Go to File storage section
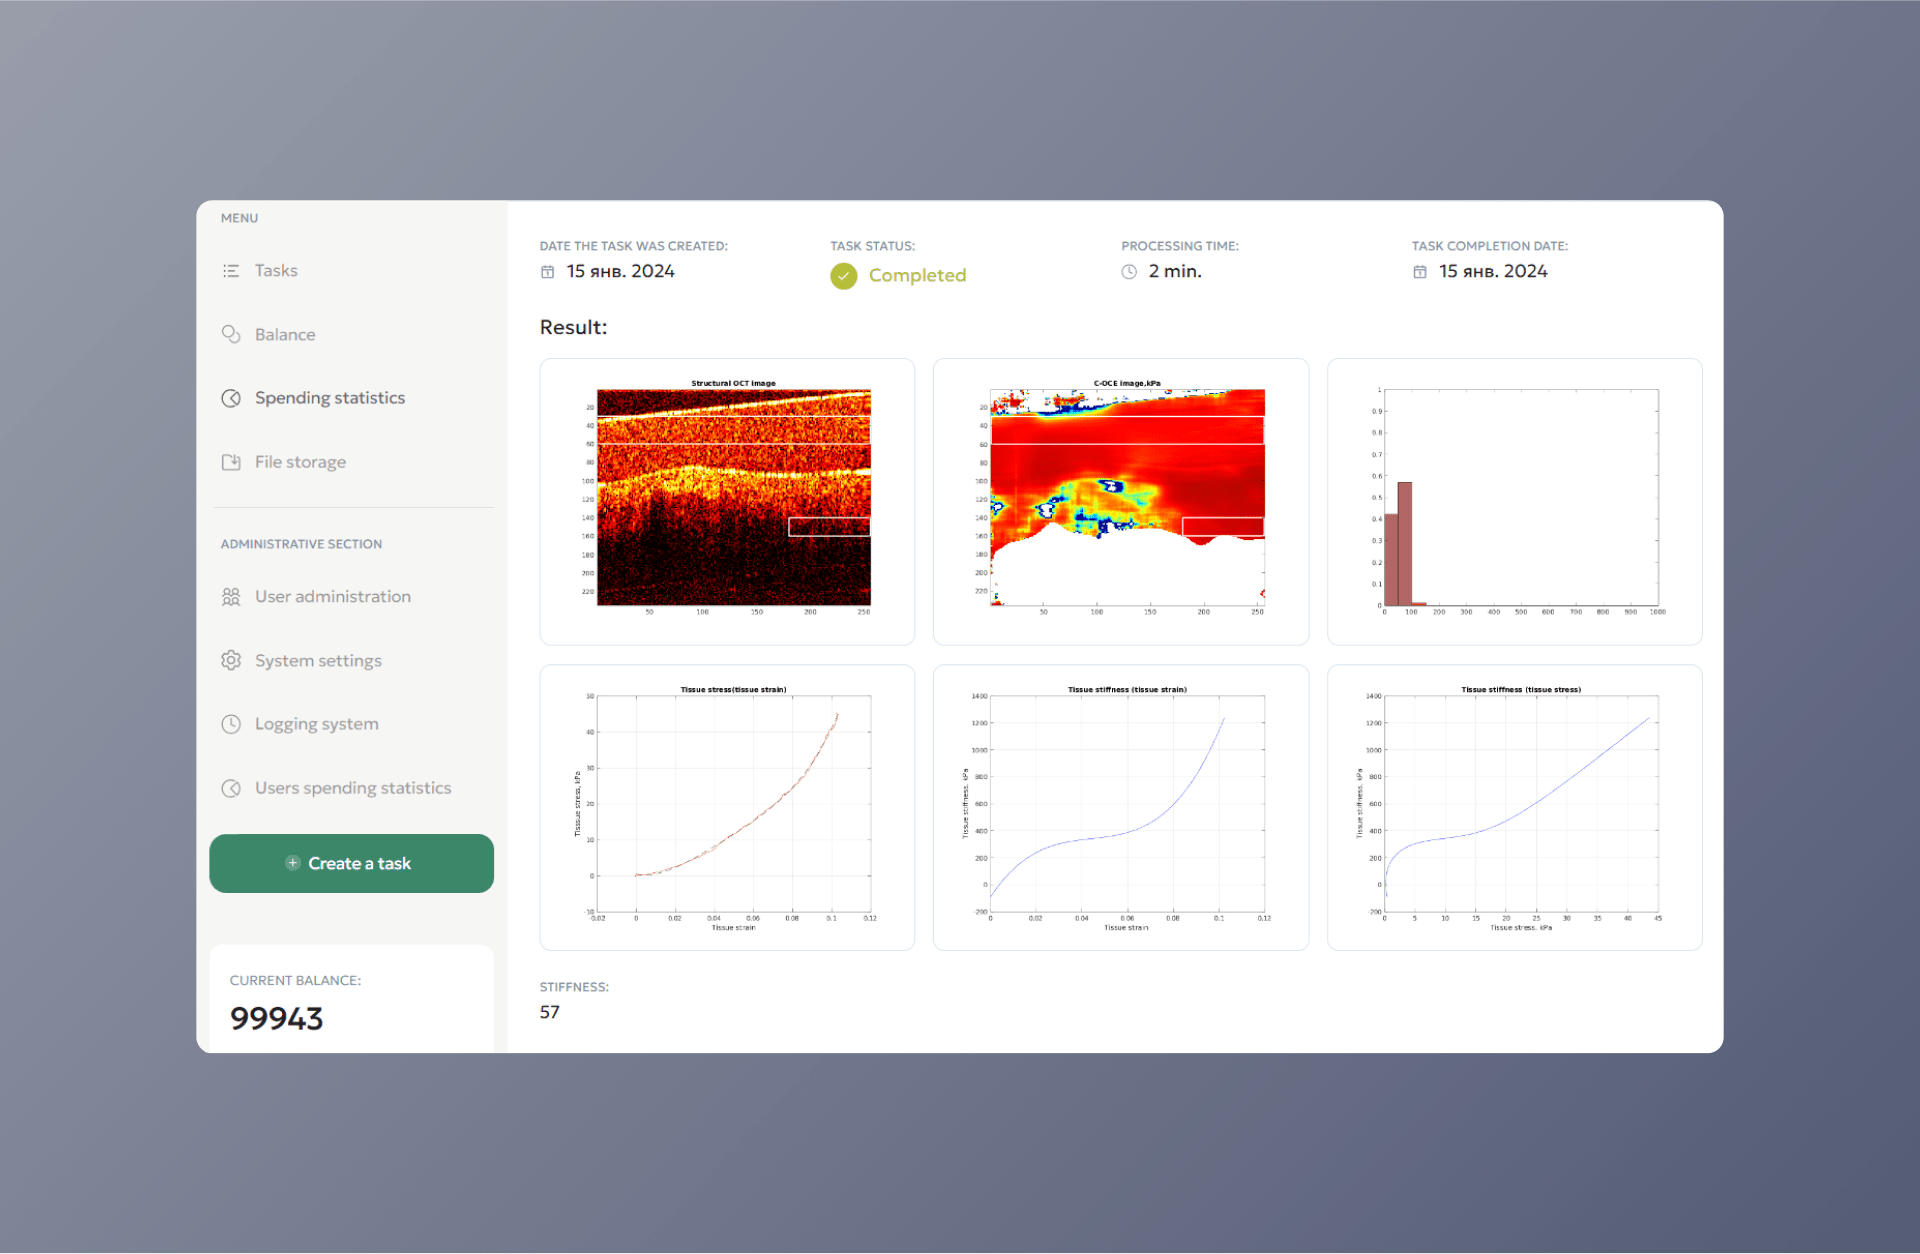The height and width of the screenshot is (1254, 1920). pyautogui.click(x=300, y=462)
